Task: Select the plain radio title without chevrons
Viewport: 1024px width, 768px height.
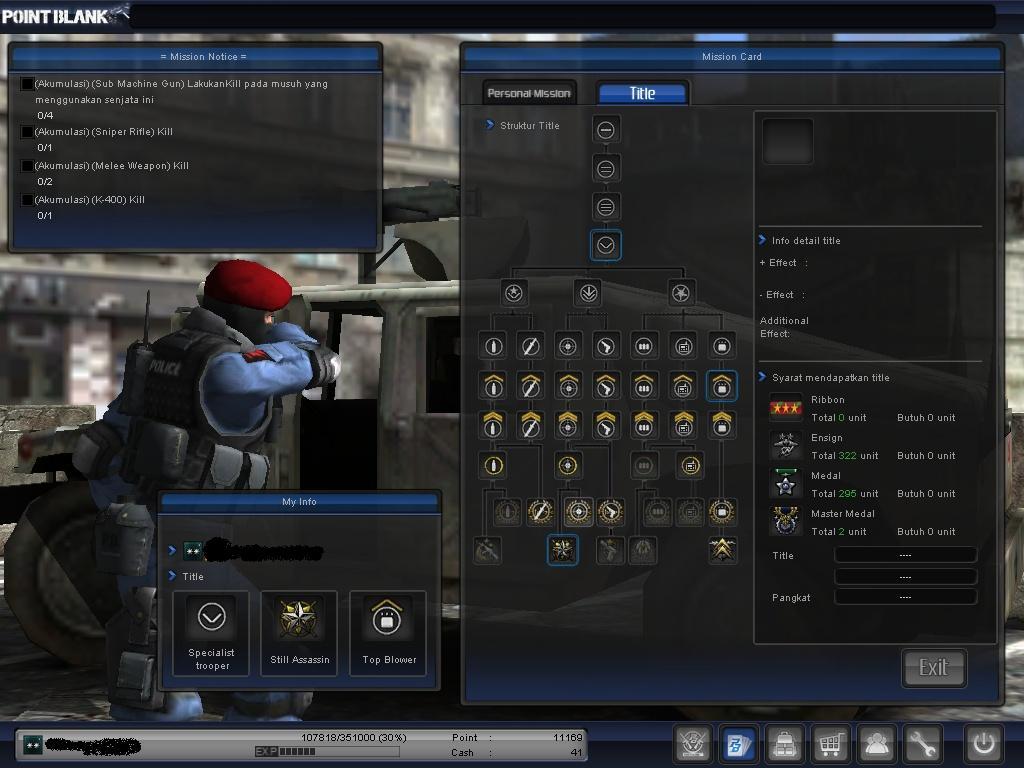Action: [683, 346]
